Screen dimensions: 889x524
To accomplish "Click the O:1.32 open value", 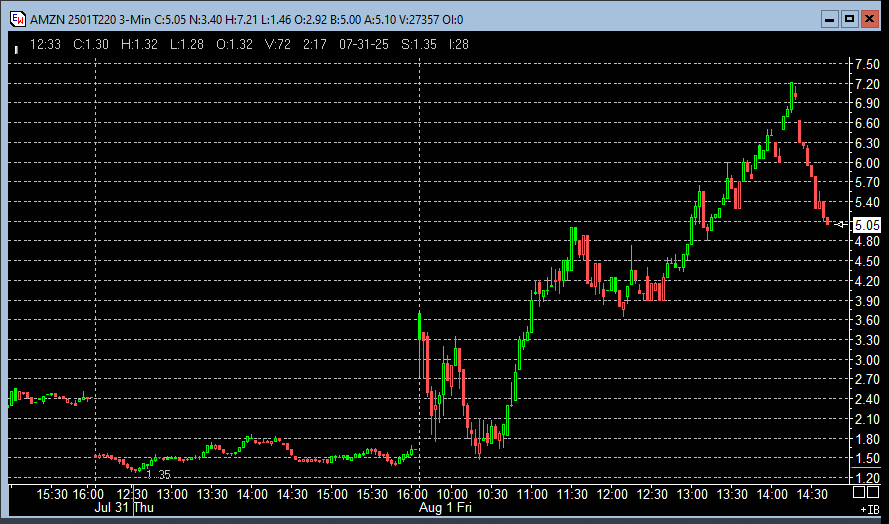I will tap(234, 44).
